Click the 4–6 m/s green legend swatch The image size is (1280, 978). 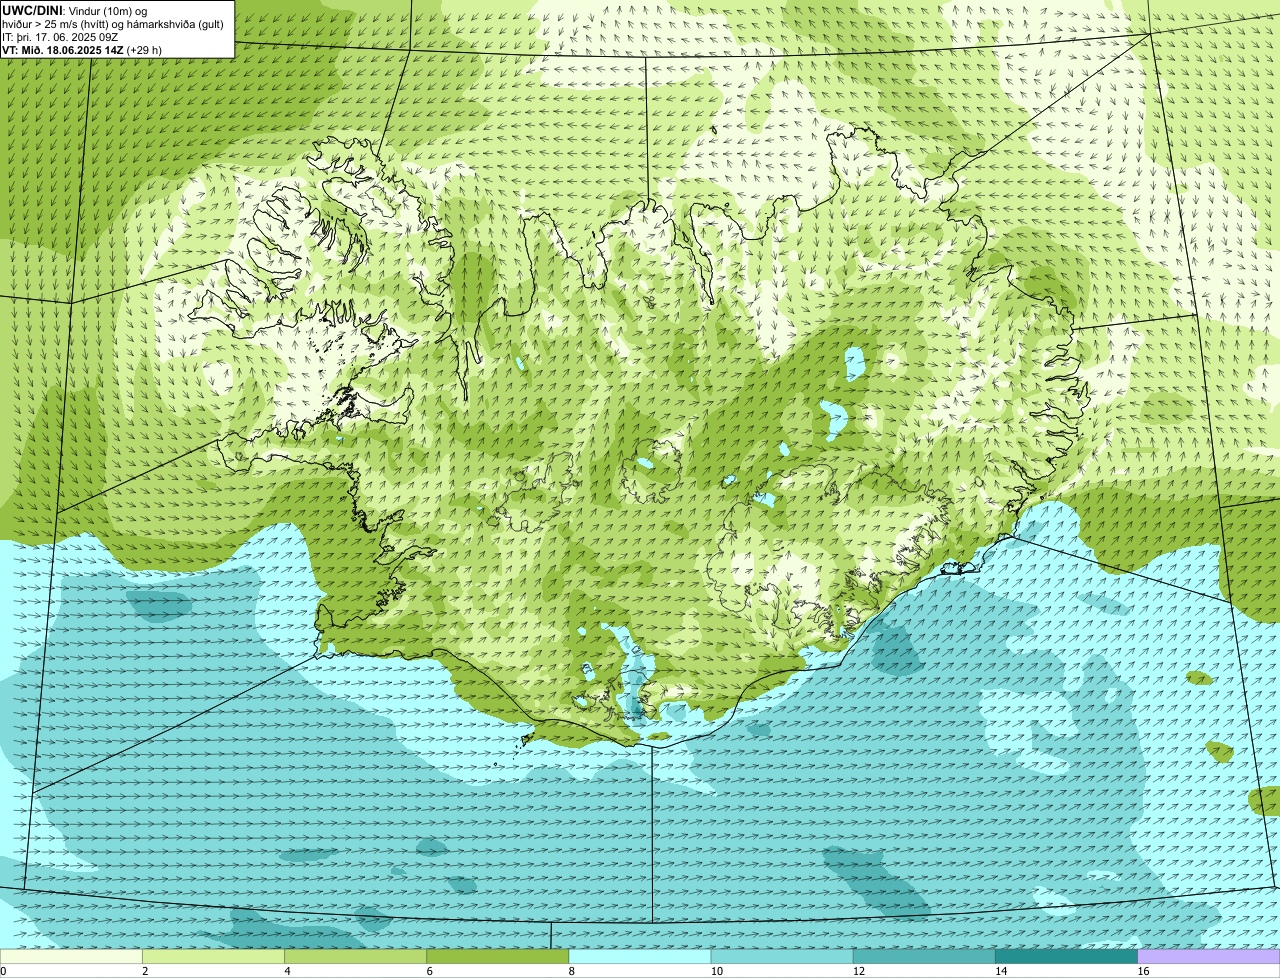[x=355, y=956]
